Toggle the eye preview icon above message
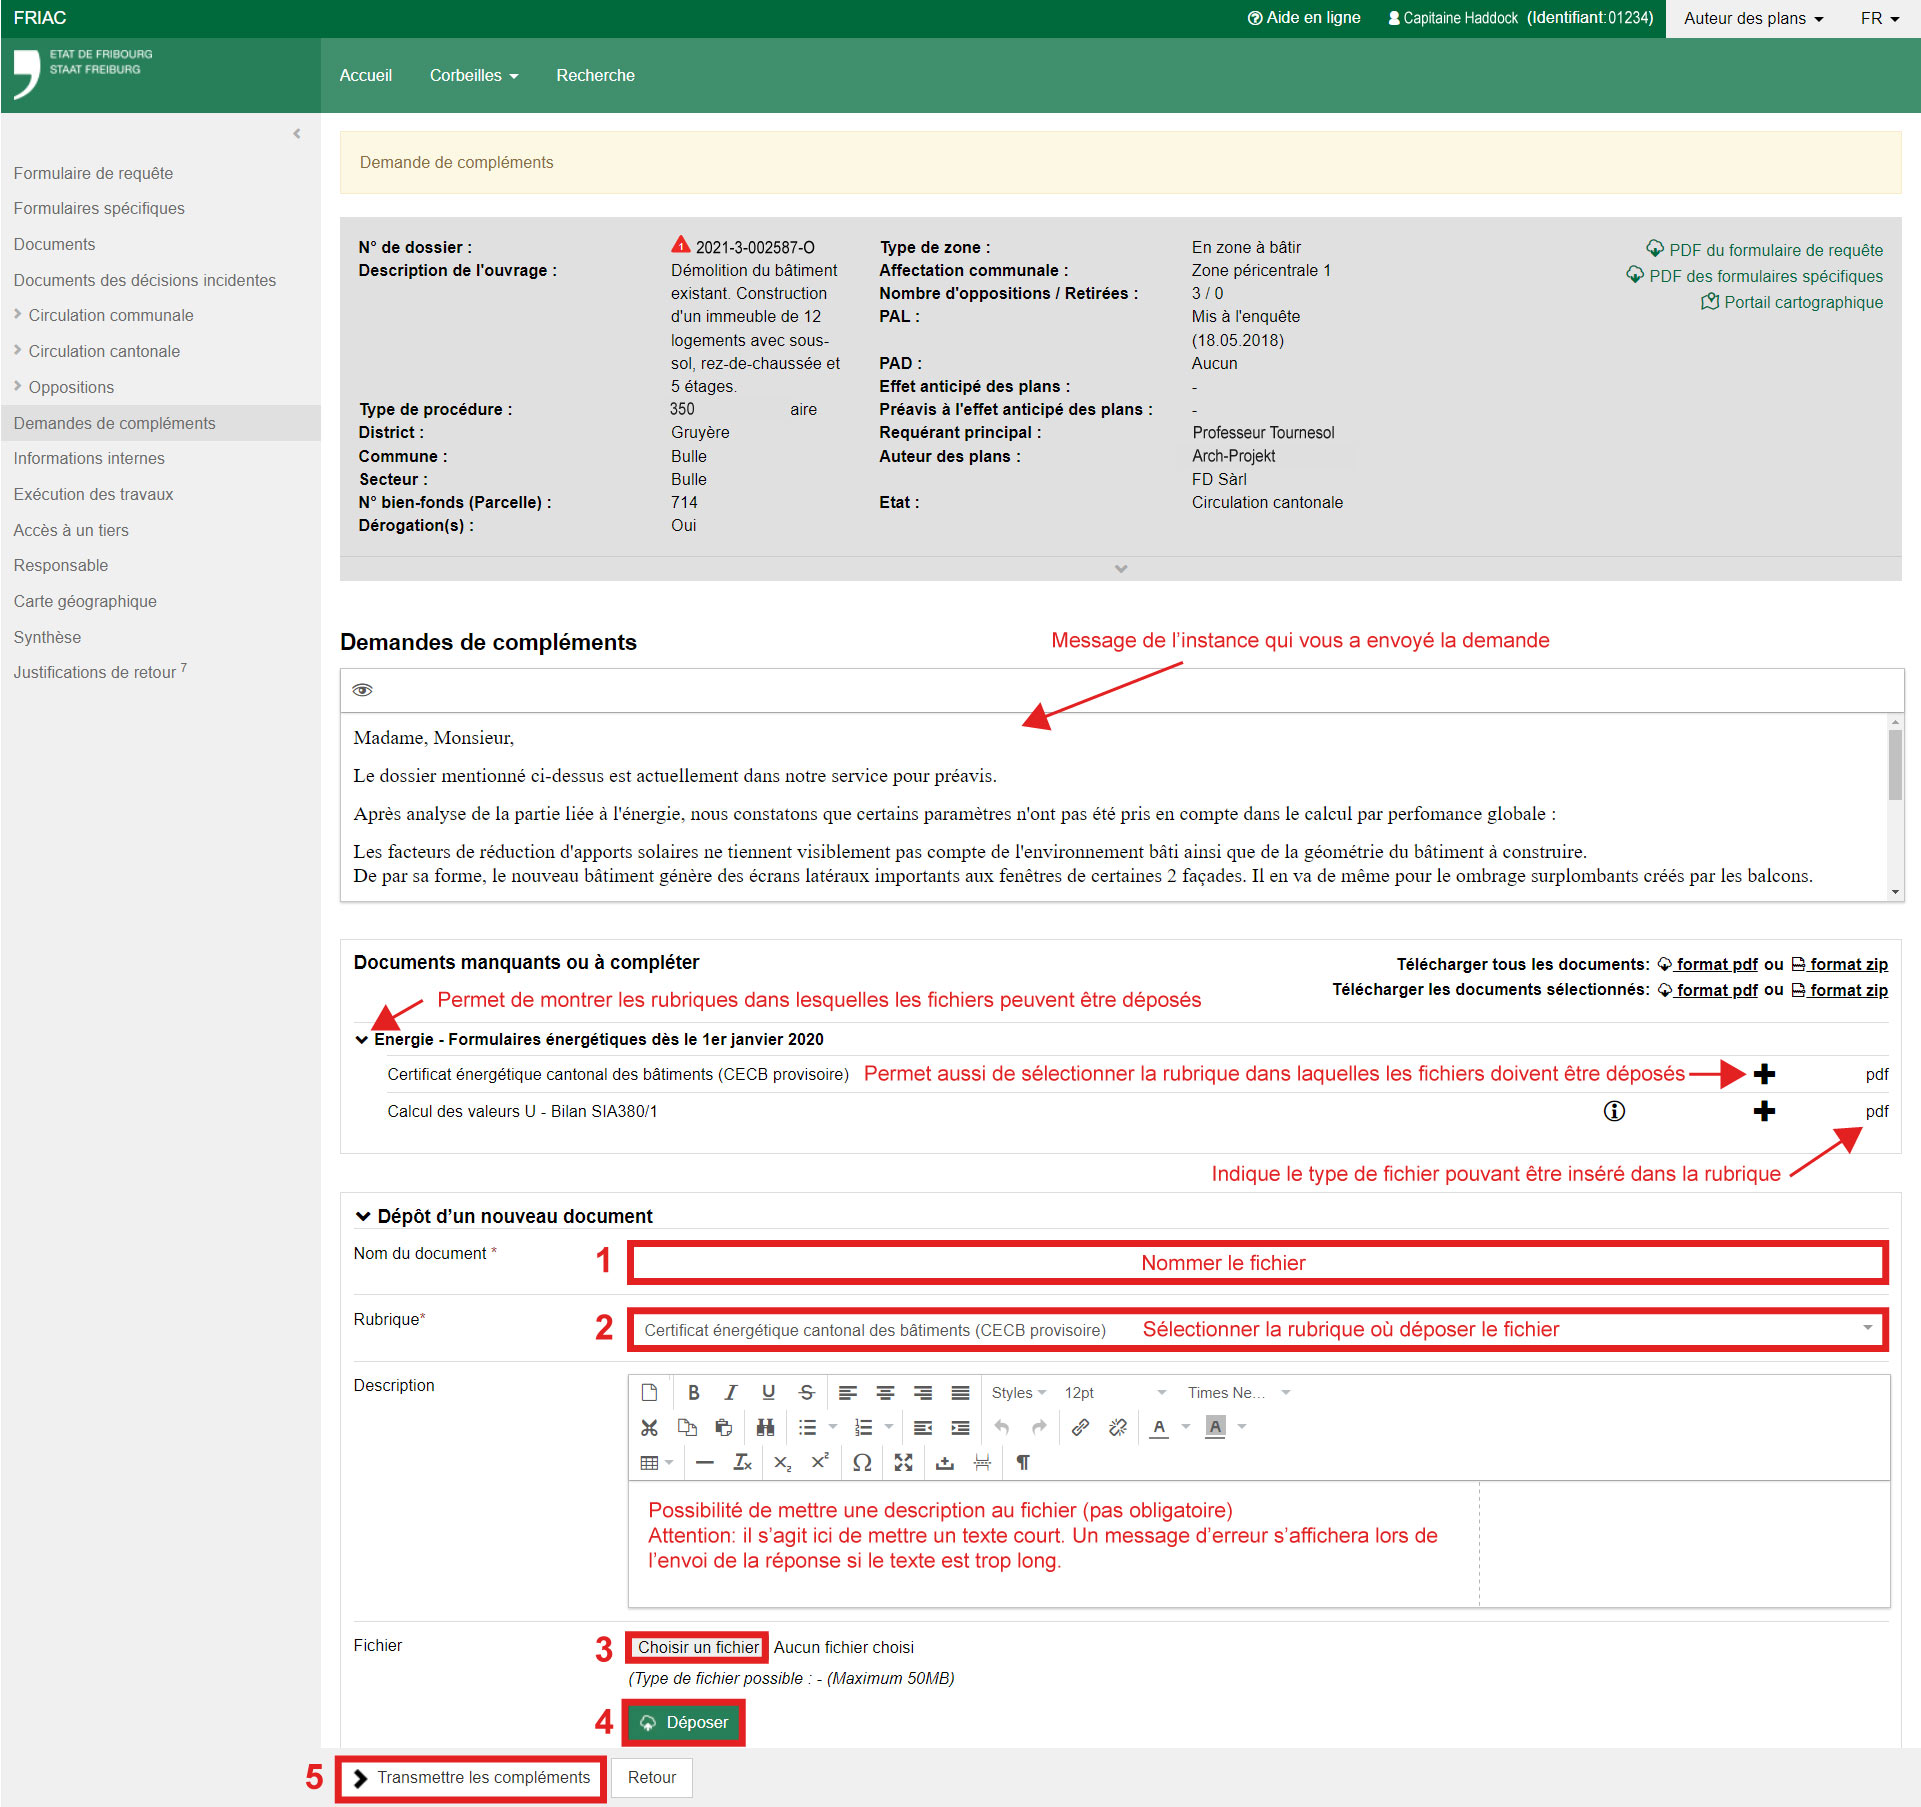Viewport: 1921px width, 1807px height. (362, 690)
